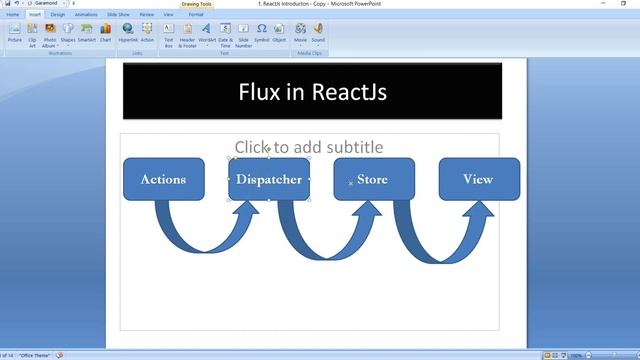Open the View ribbon tab
The height and width of the screenshot is (360, 640).
pyautogui.click(x=168, y=14)
